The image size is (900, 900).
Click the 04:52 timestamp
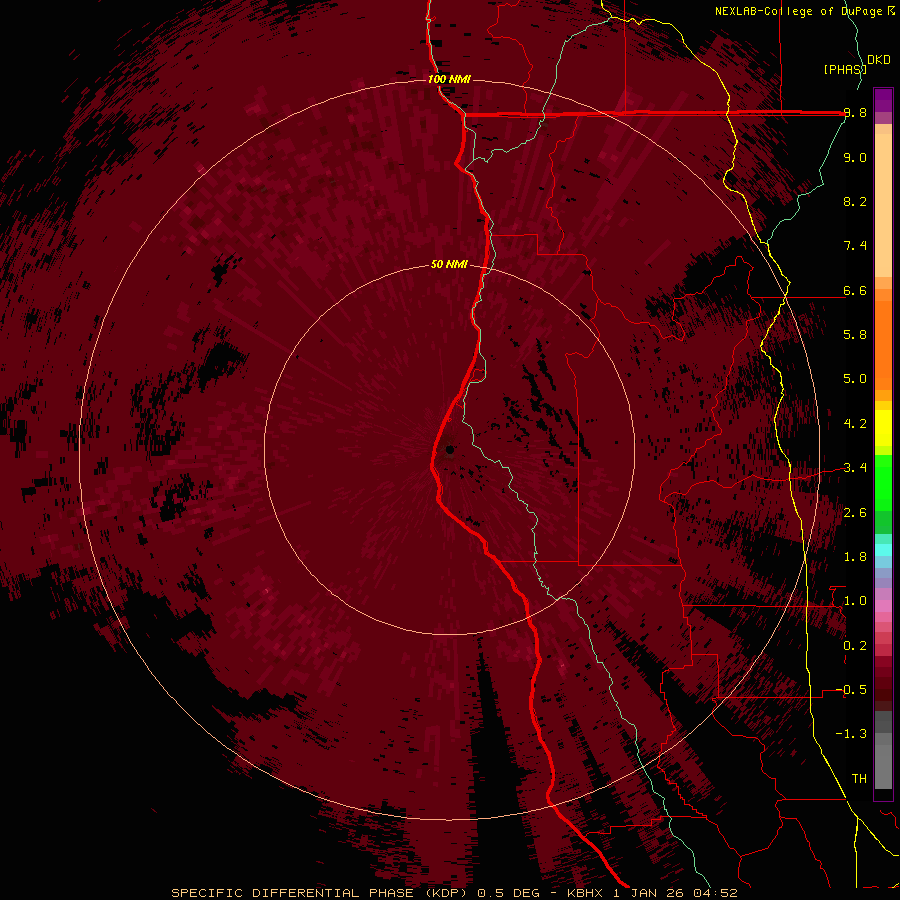tap(715, 893)
